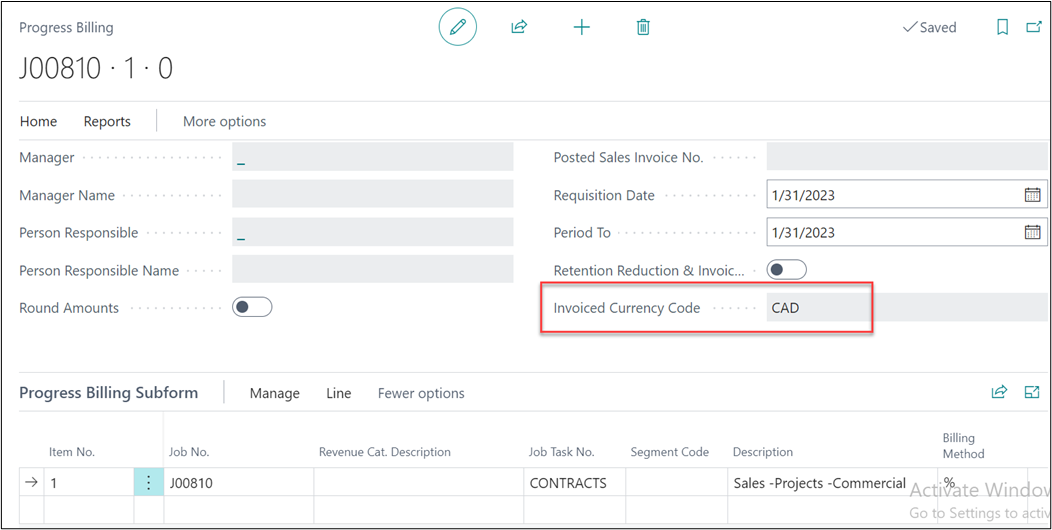Open page in new window icon

1034,28
